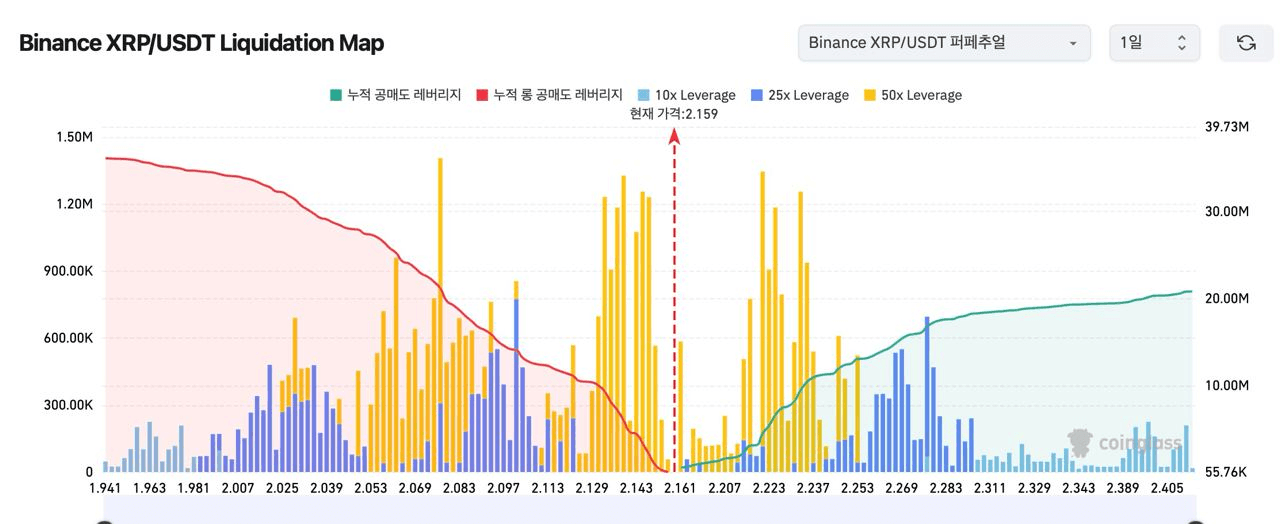The width and height of the screenshot is (1280, 524).
Task: Click the yellow 50x Leverage legend square
Action: 870,95
